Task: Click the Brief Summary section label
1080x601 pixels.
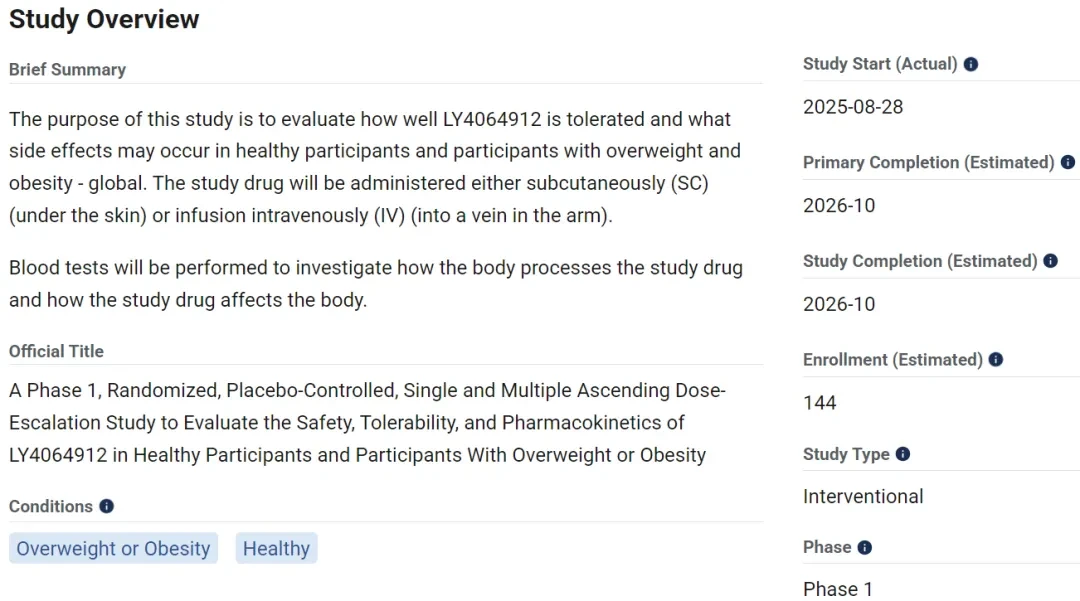Action: point(68,70)
